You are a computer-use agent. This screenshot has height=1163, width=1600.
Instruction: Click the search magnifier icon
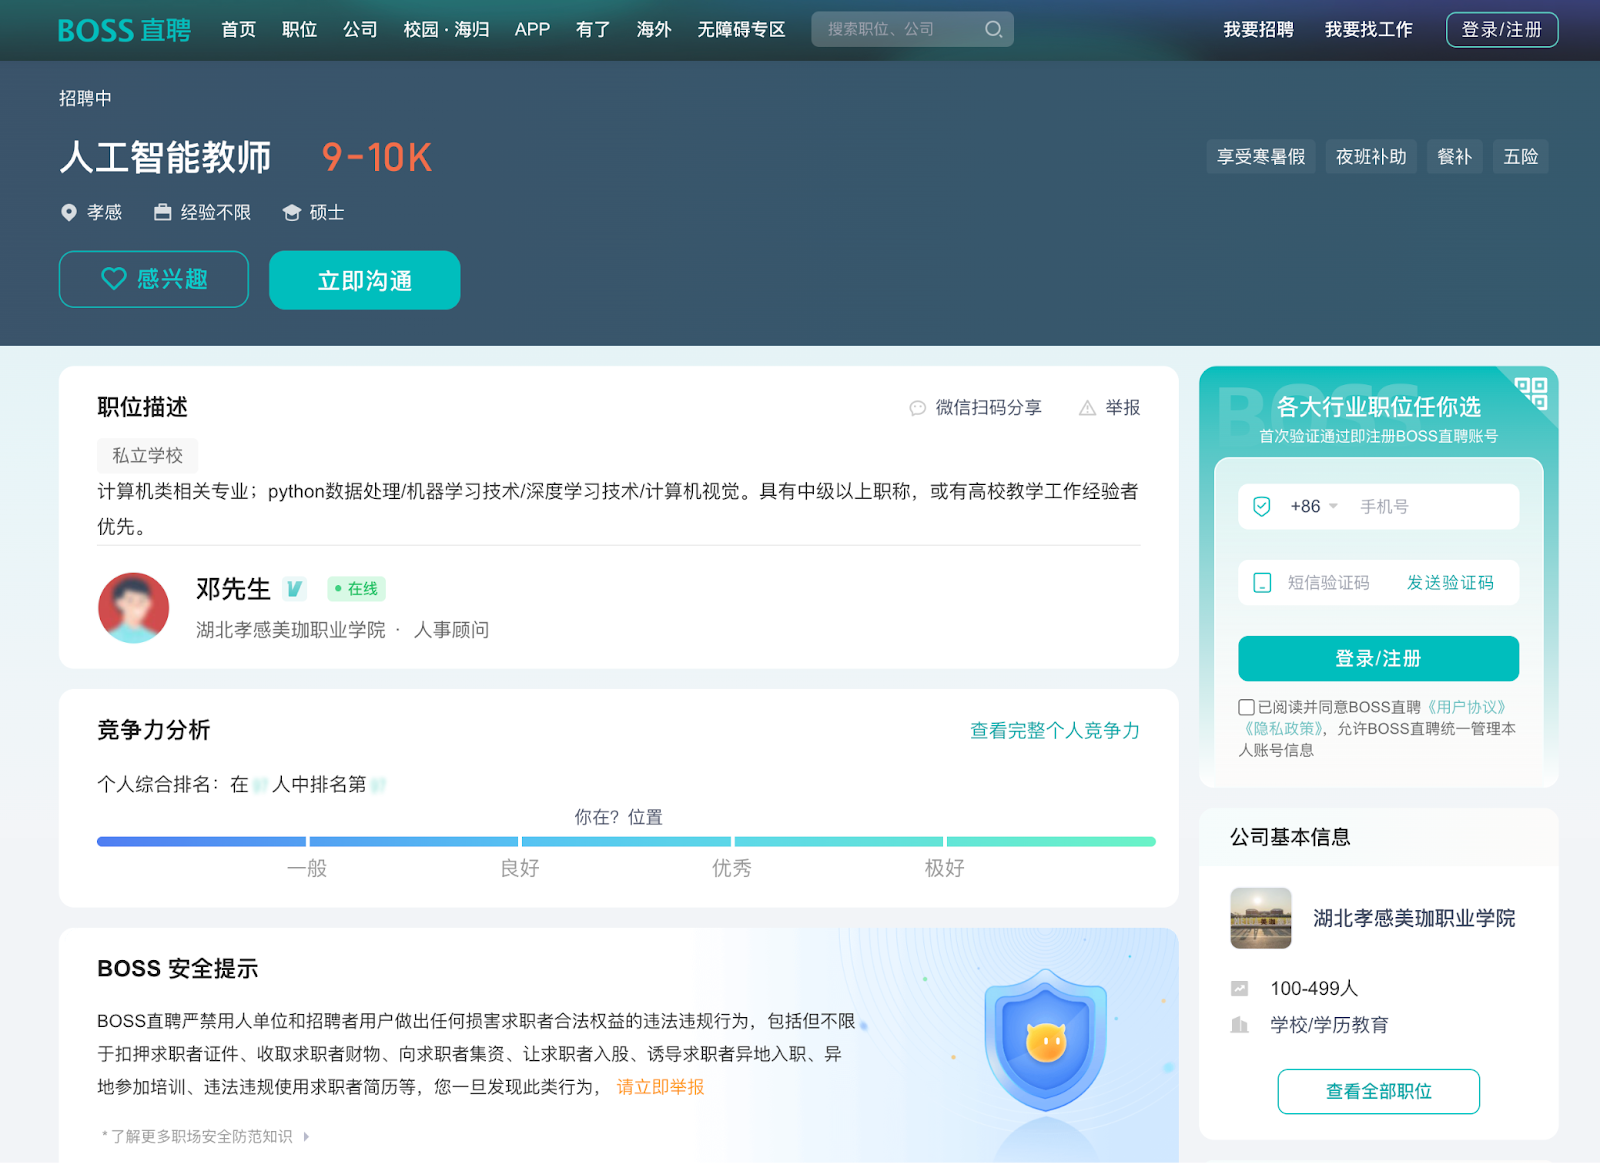[993, 29]
